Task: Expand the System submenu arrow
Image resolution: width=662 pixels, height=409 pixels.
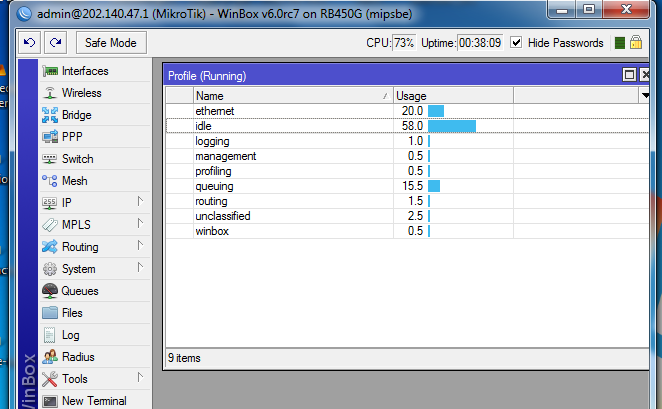Action: [140, 267]
